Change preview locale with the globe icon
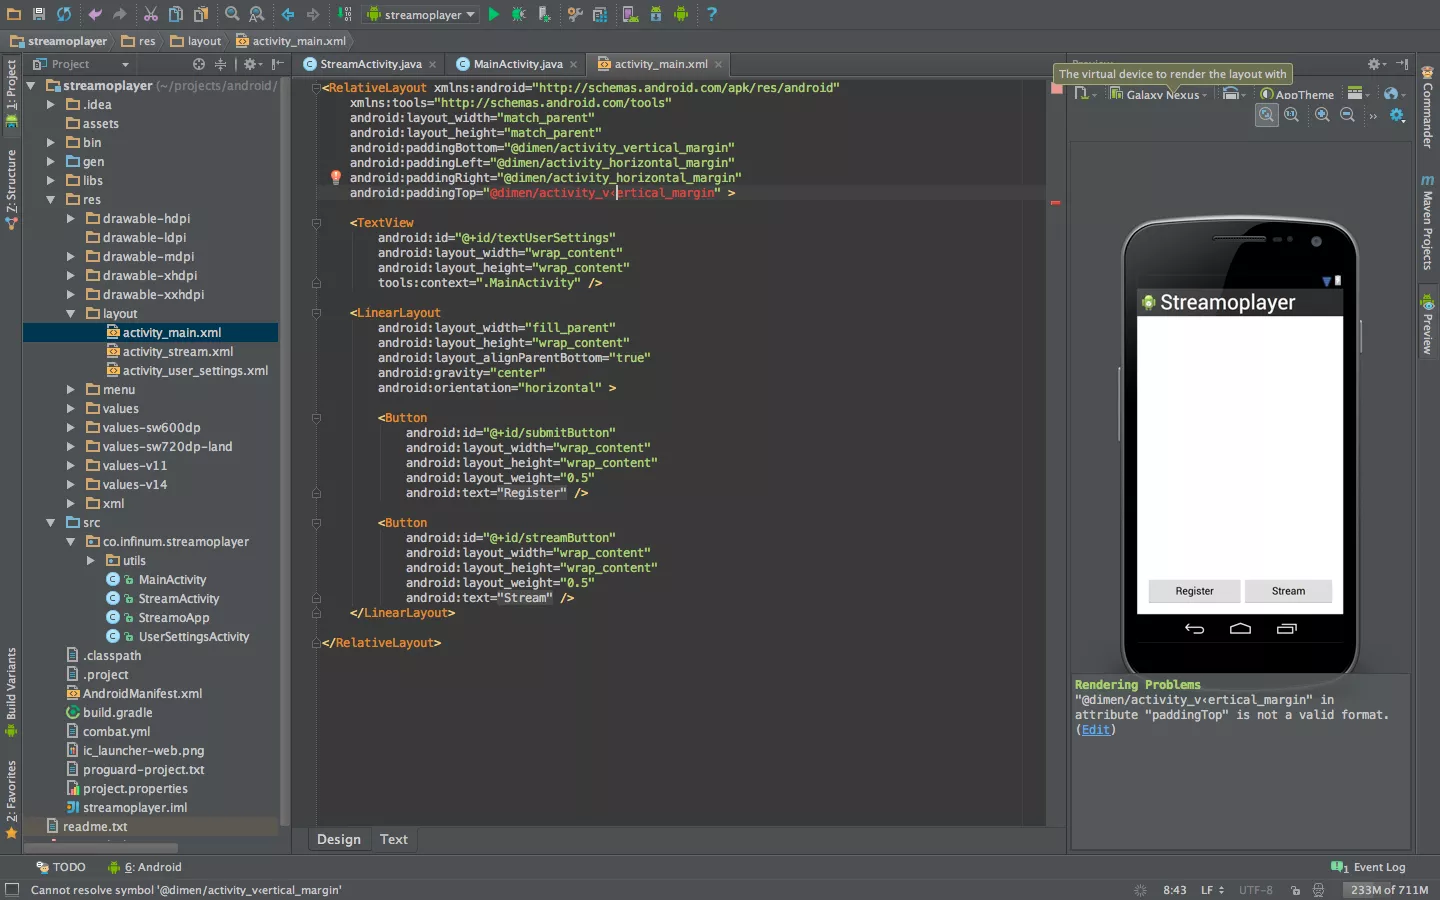 click(1391, 94)
